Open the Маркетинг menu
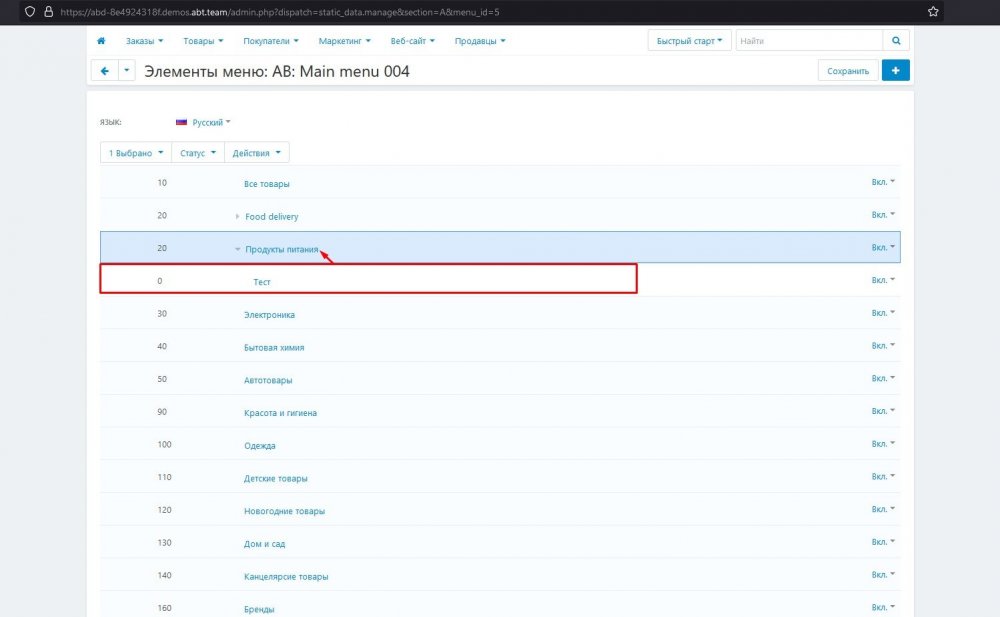 tap(344, 41)
